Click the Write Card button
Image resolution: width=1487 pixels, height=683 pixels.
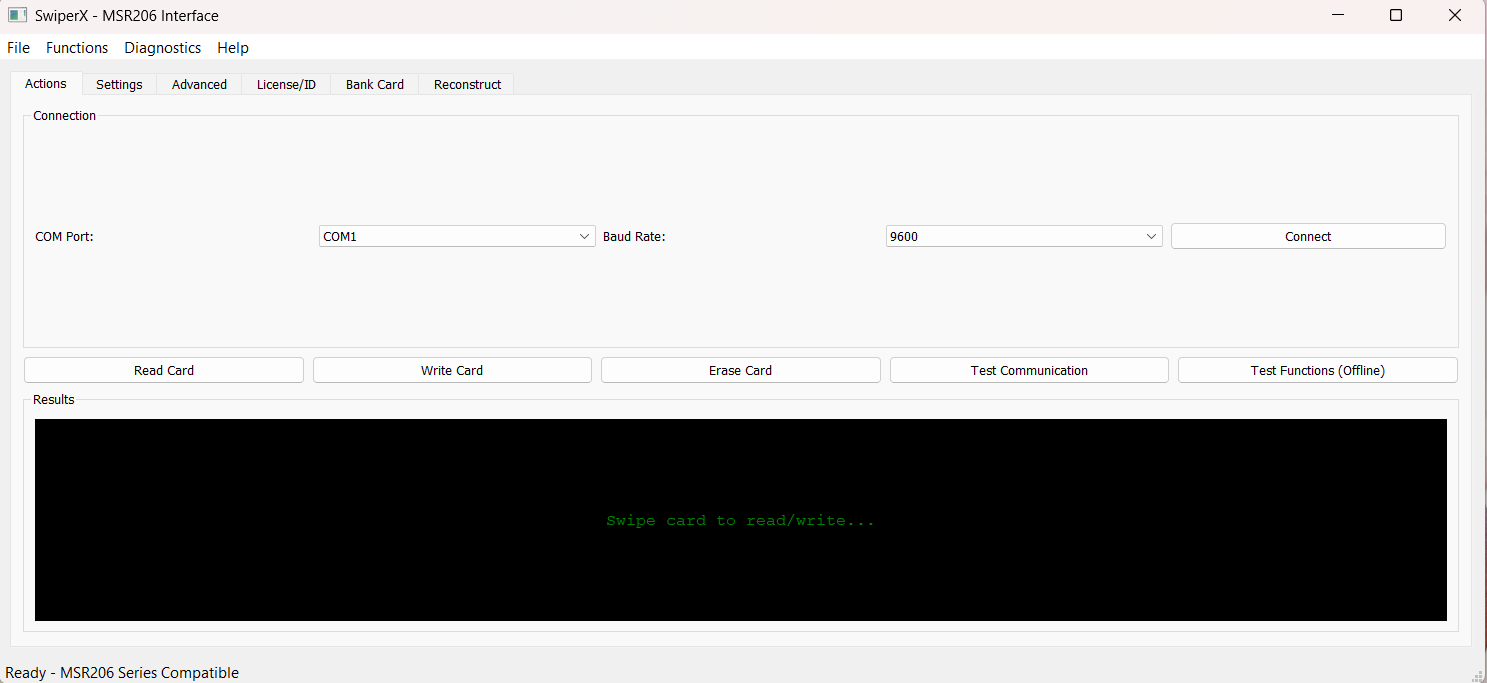(x=452, y=371)
